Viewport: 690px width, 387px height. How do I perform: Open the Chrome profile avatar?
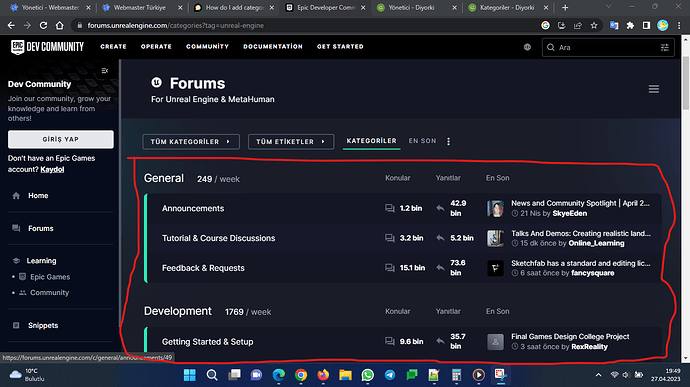point(663,26)
